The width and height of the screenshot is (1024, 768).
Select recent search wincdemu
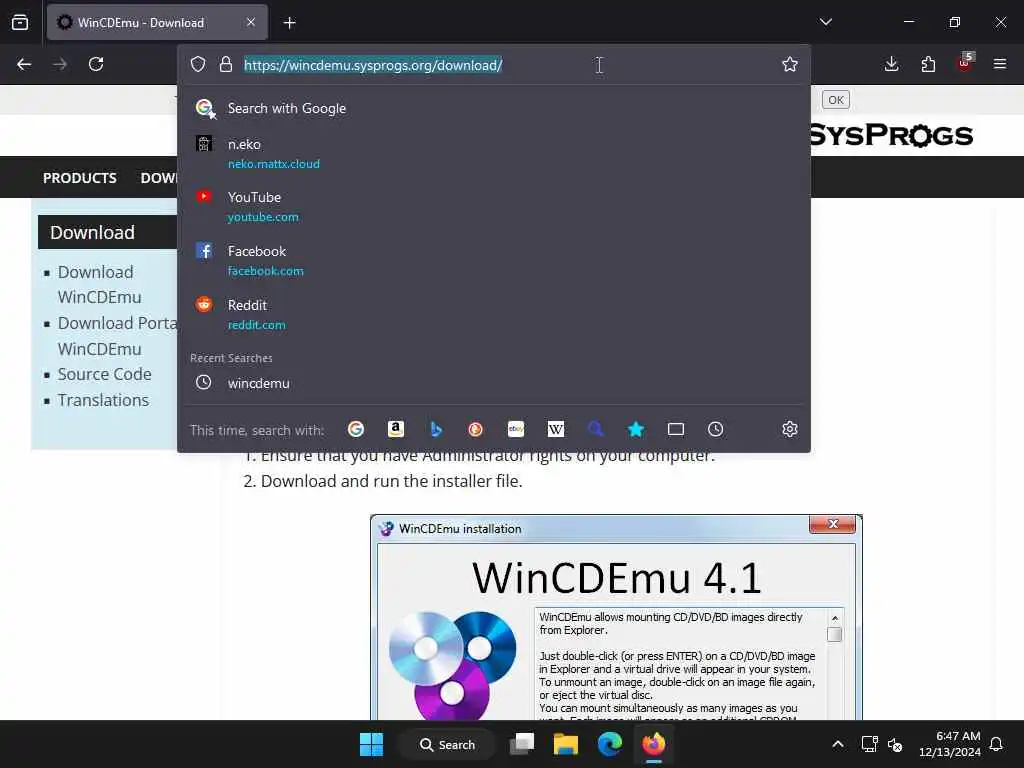pos(494,383)
